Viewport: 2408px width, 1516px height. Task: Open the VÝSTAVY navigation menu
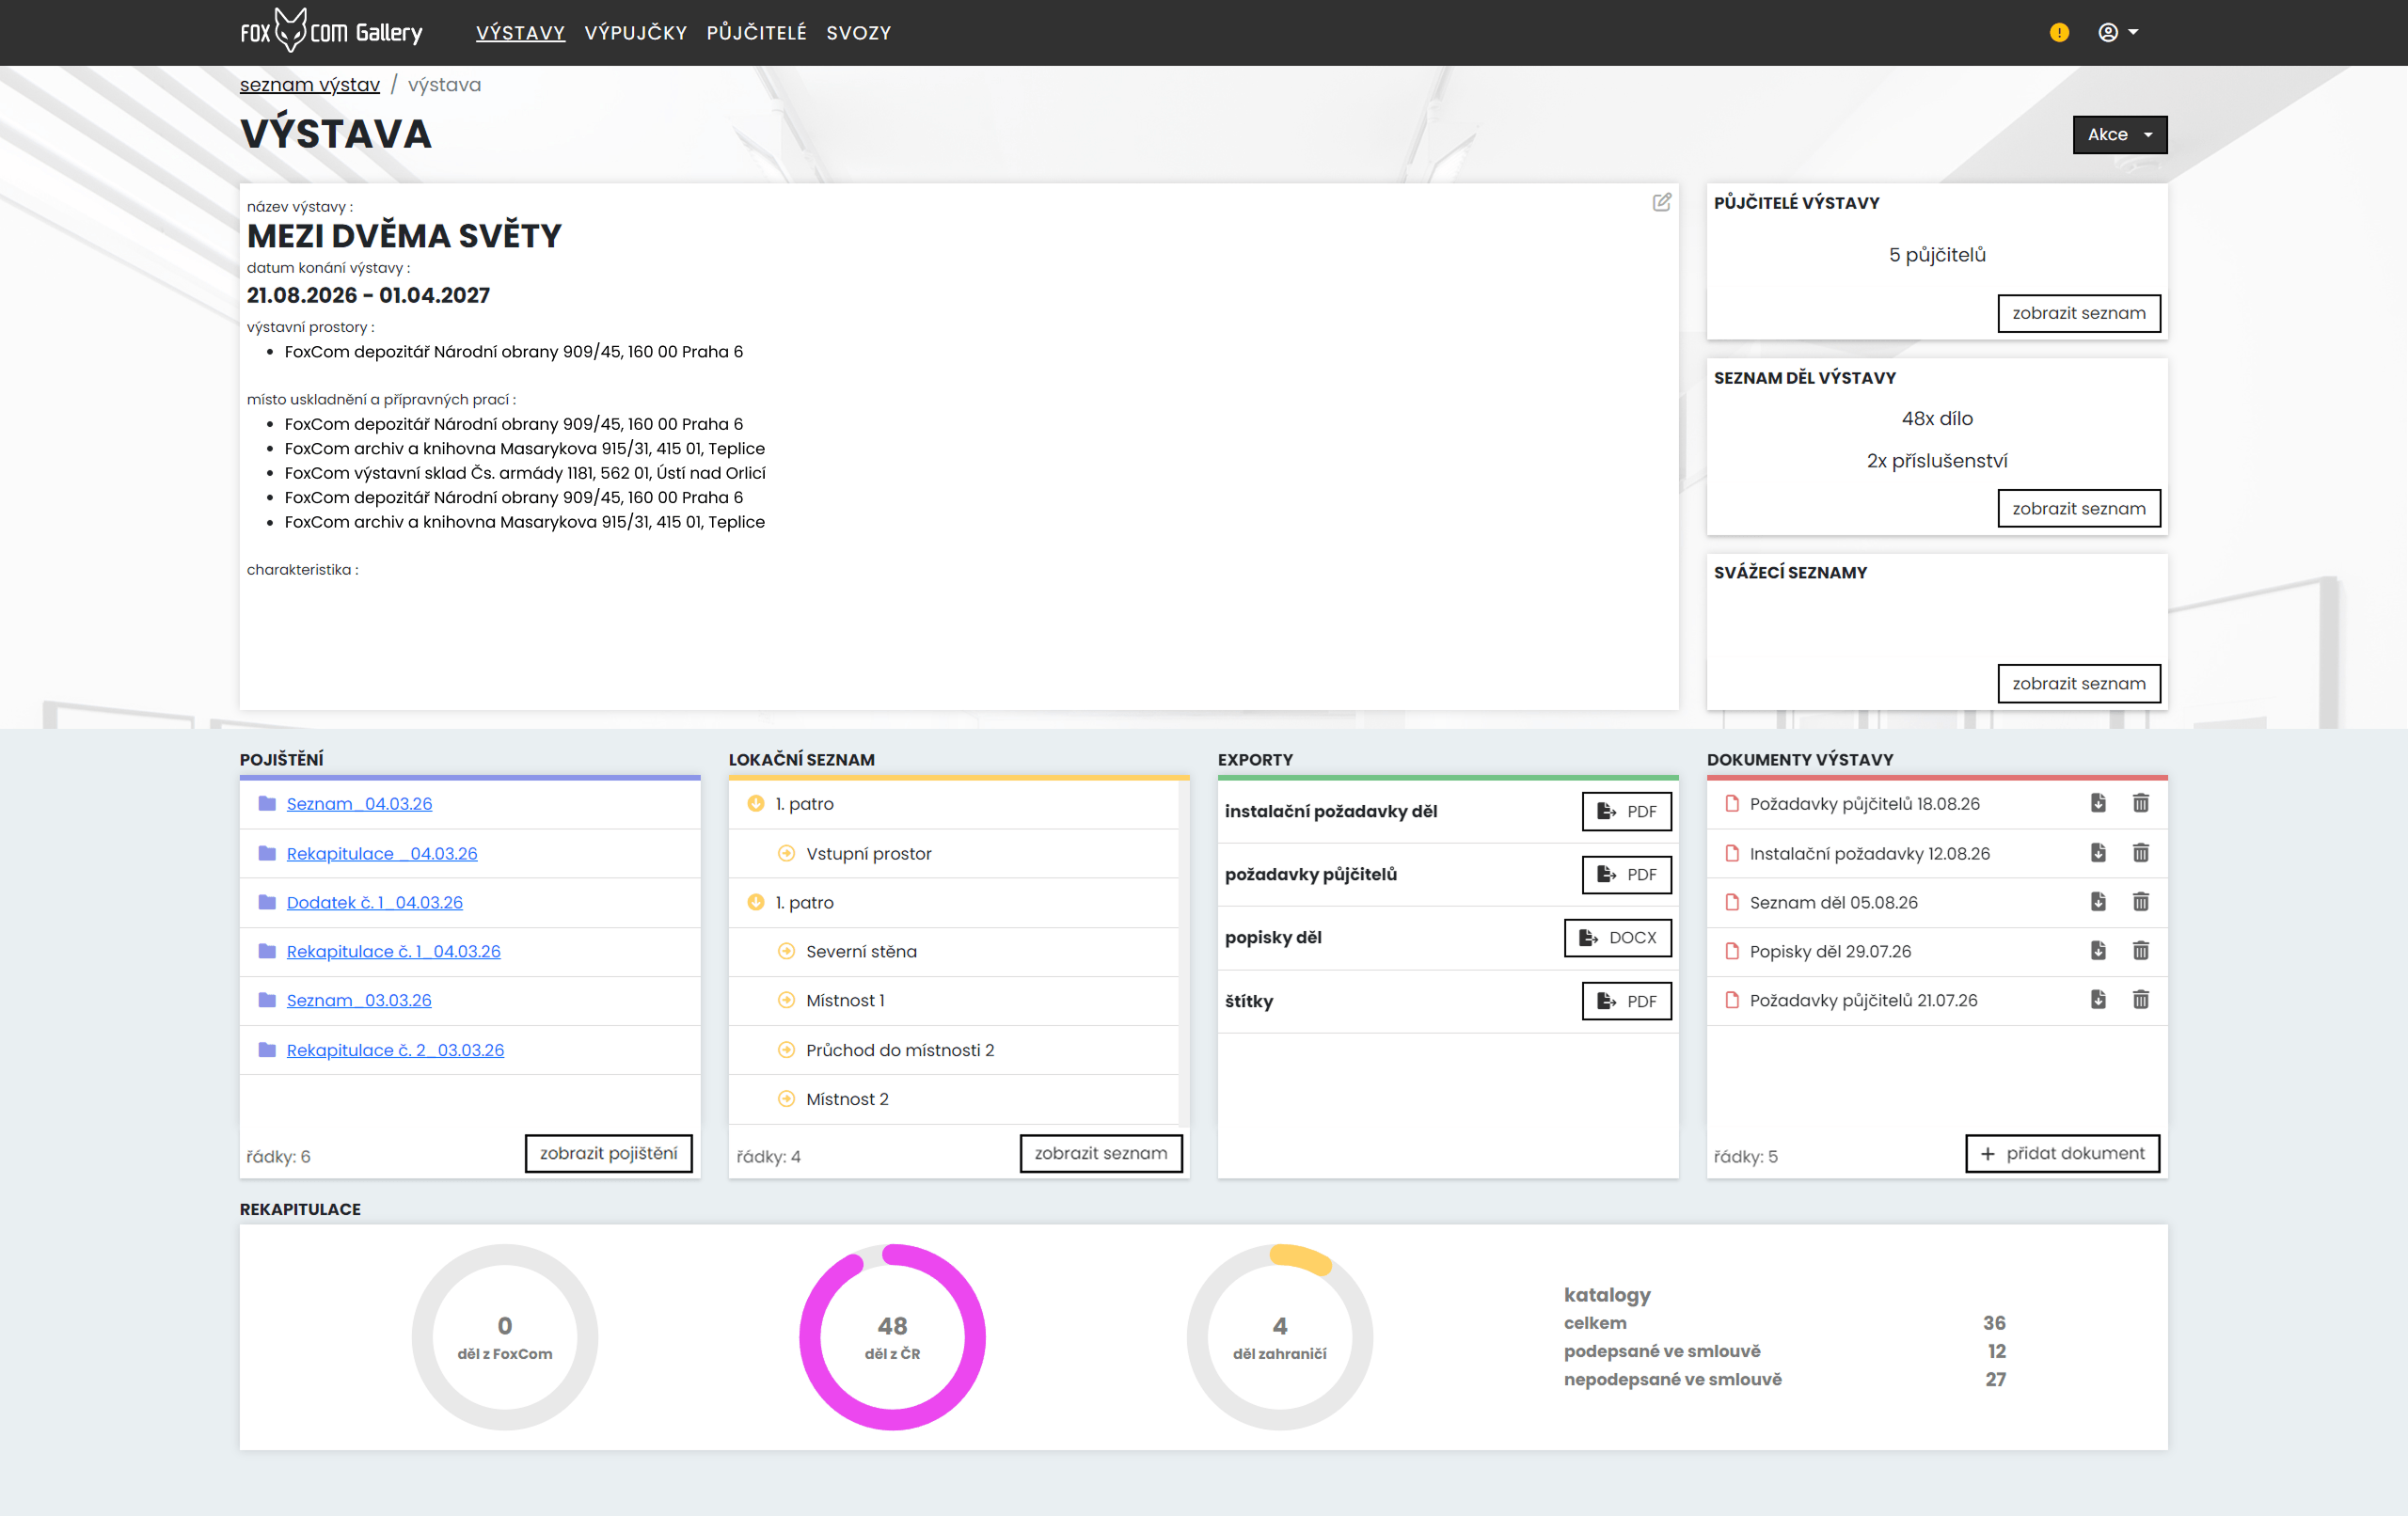click(520, 32)
